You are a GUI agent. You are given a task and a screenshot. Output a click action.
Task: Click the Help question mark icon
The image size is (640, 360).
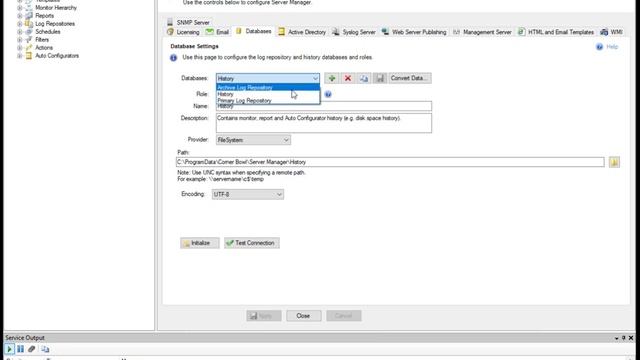click(x=599, y=47)
